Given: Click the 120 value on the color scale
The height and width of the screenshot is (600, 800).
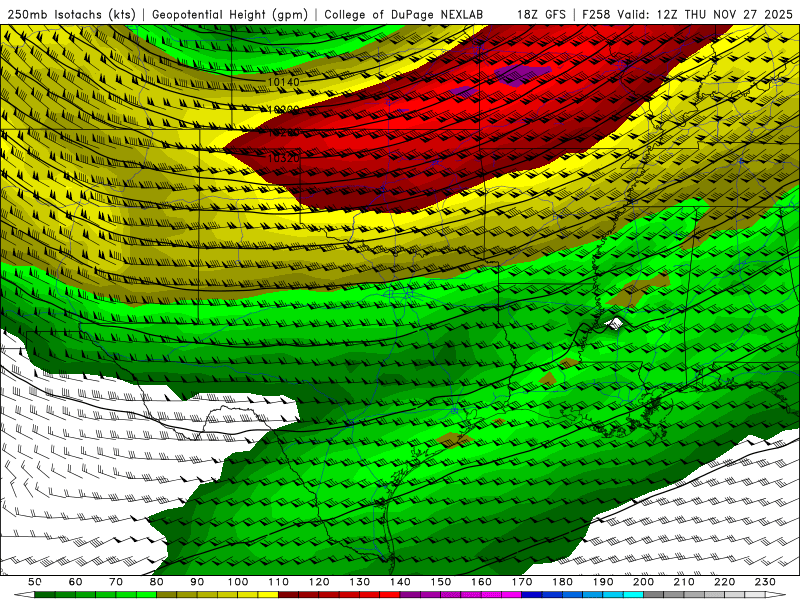Looking at the screenshot, I should [x=319, y=582].
